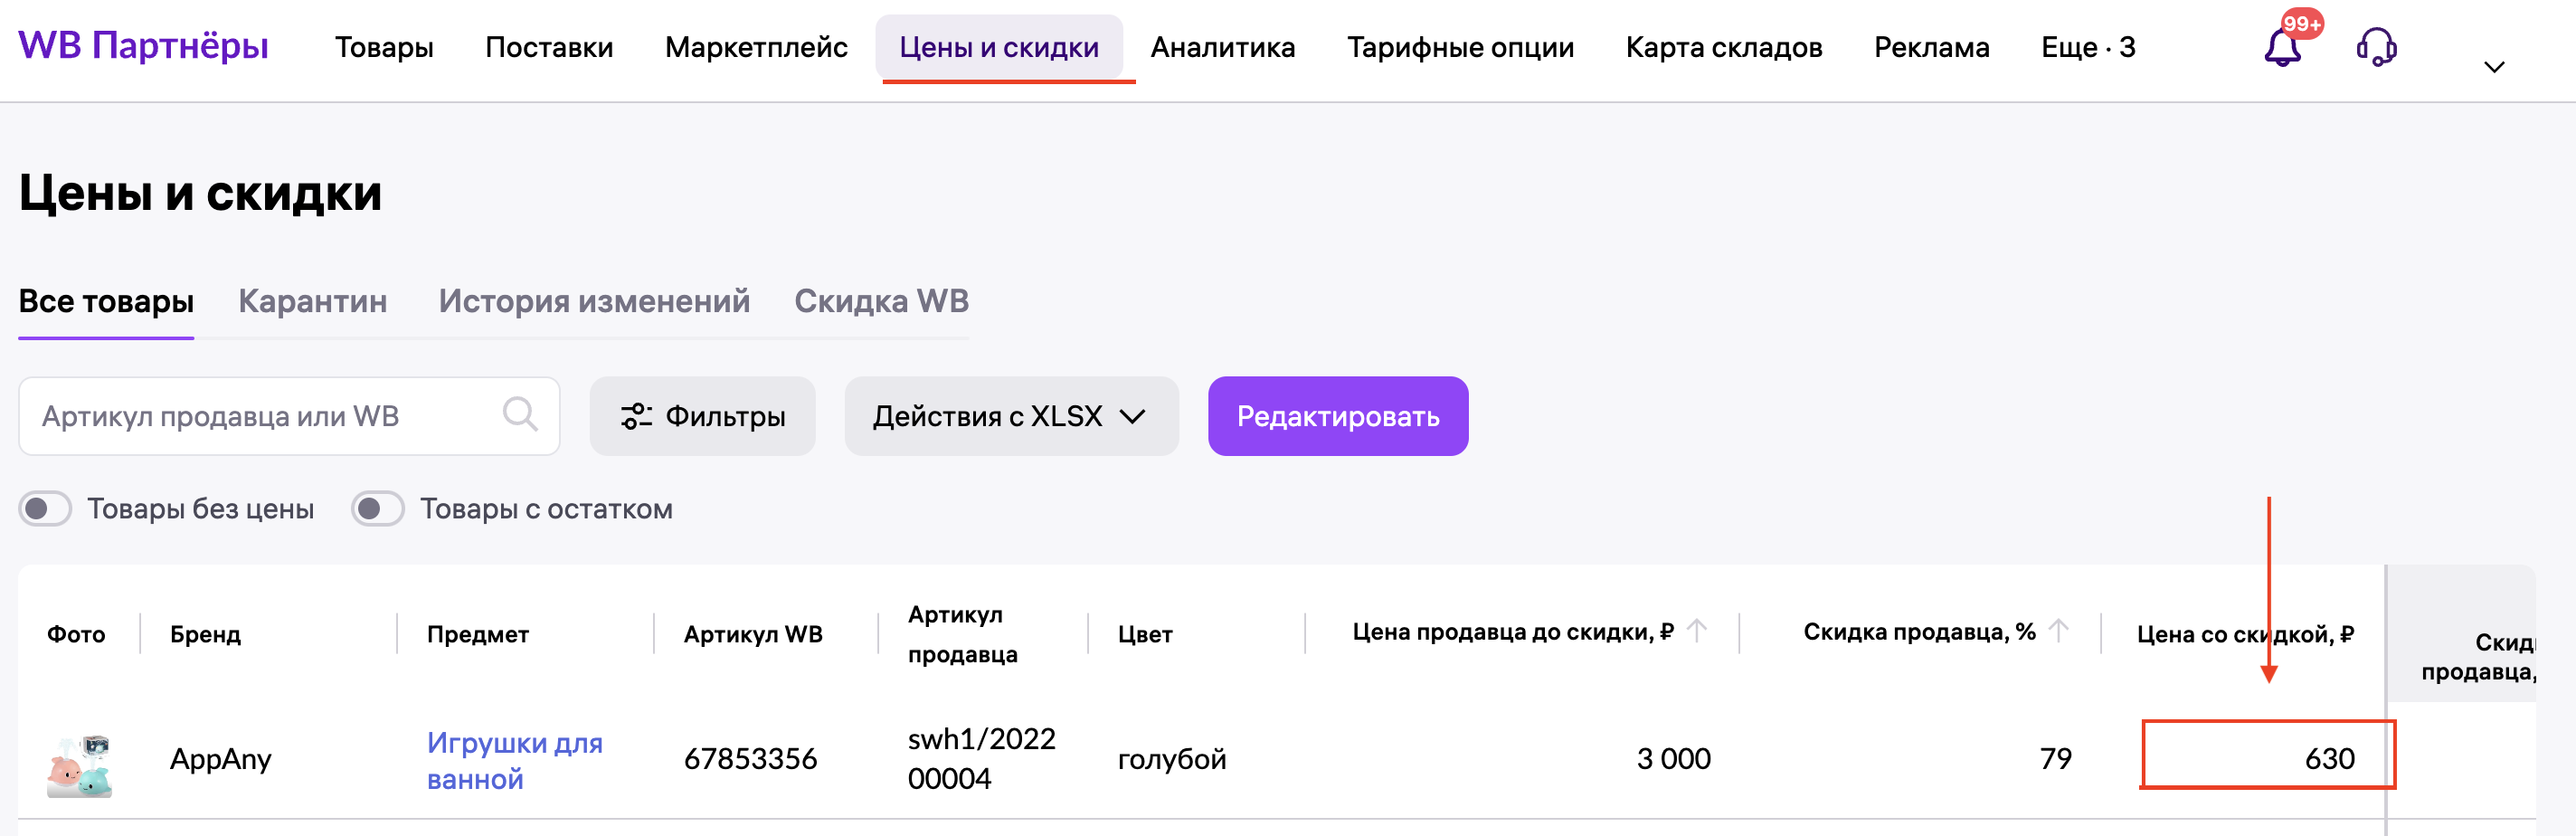
Task: Click the search magnifier icon
Action: (520, 414)
